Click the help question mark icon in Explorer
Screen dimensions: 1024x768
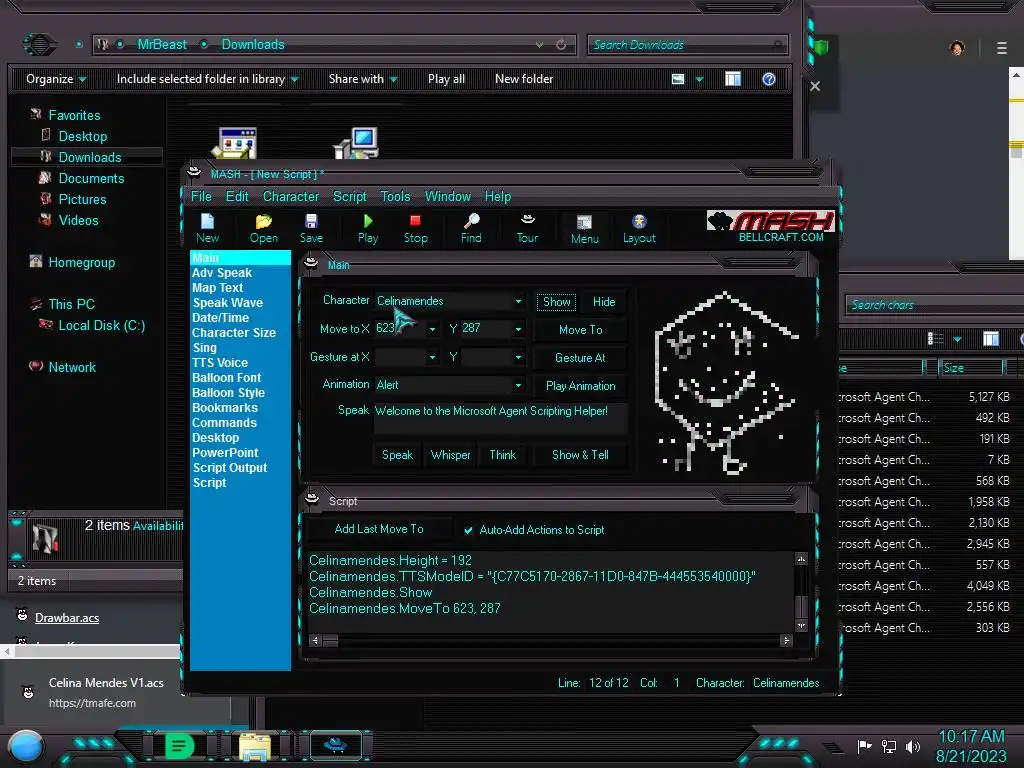click(769, 79)
